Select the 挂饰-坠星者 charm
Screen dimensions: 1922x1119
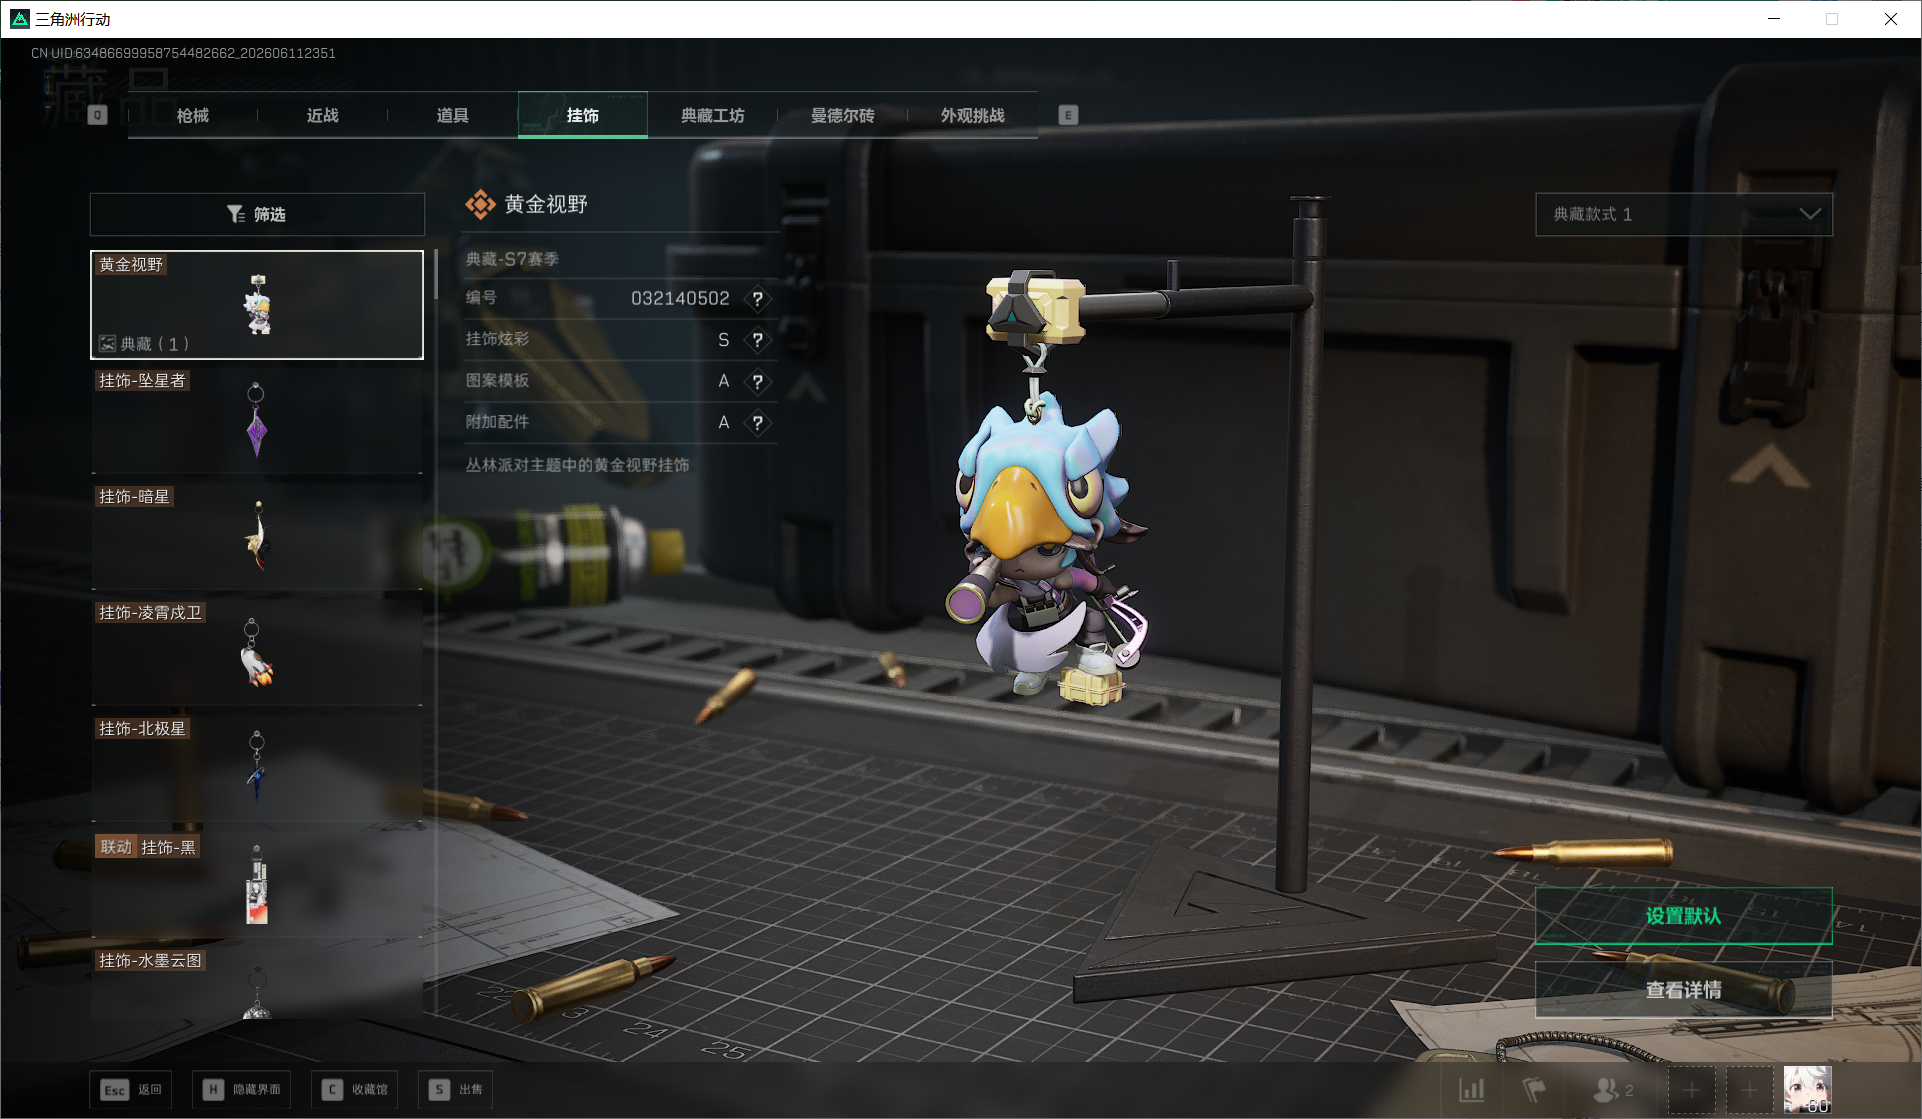click(257, 420)
